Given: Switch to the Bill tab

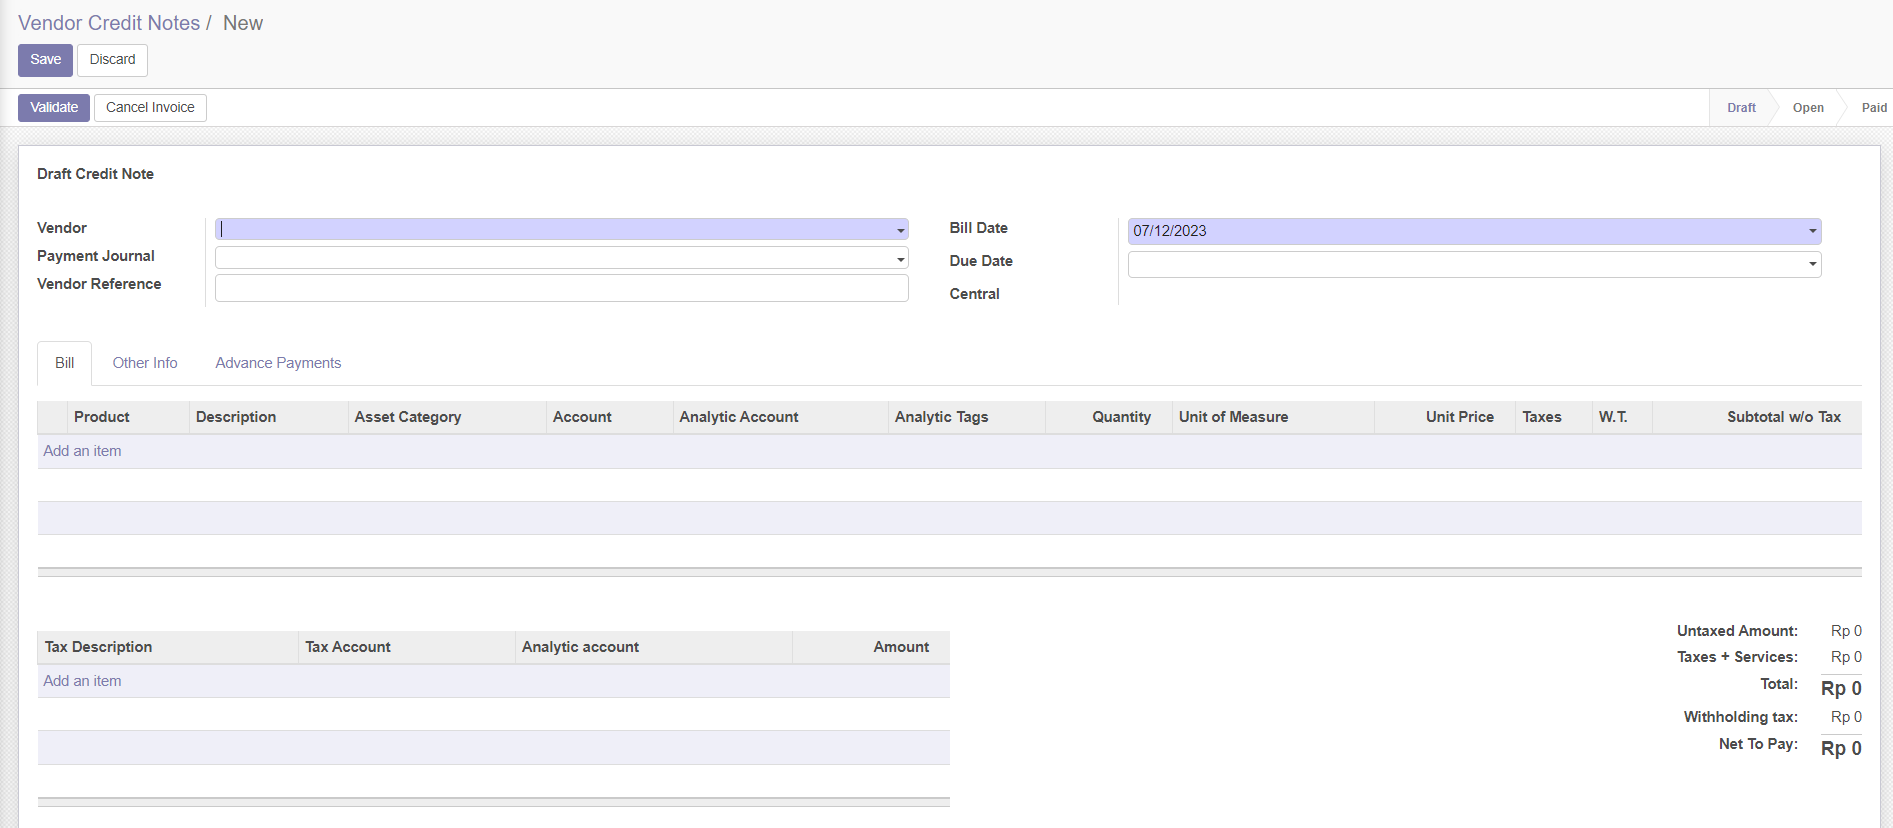Looking at the screenshot, I should pos(65,363).
